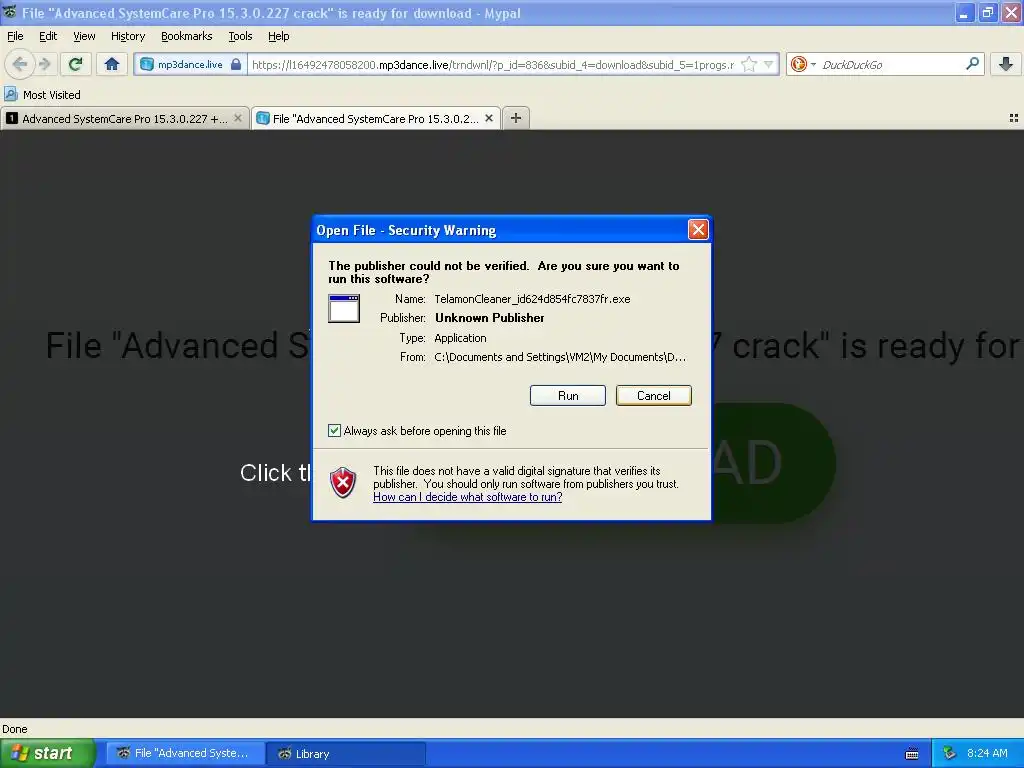Open the URL history dropdown arrow
Image resolution: width=1024 pixels, height=768 pixels.
click(x=769, y=64)
